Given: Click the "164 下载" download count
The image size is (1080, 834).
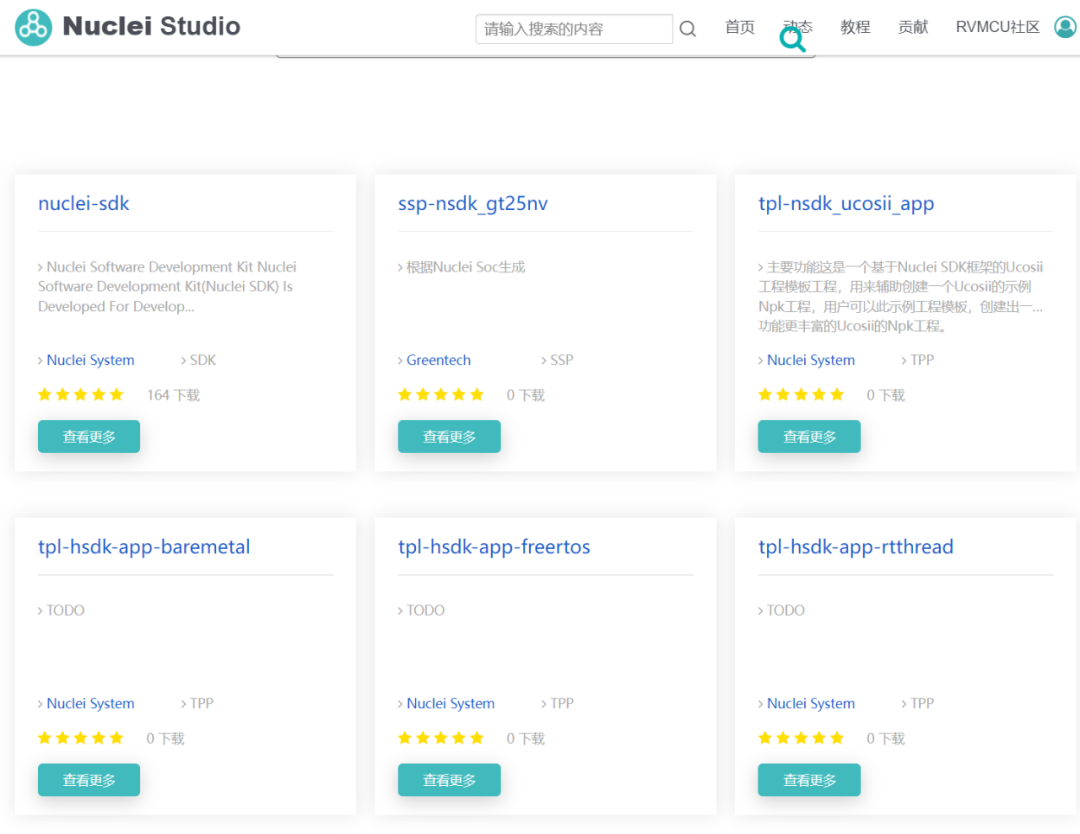Looking at the screenshot, I should [x=173, y=395].
